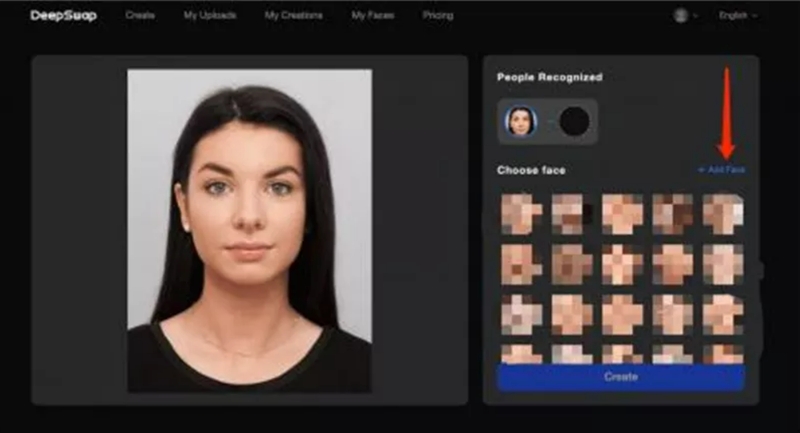The image size is (800, 433).
Task: Choose the first face in the top row
Action: (521, 214)
